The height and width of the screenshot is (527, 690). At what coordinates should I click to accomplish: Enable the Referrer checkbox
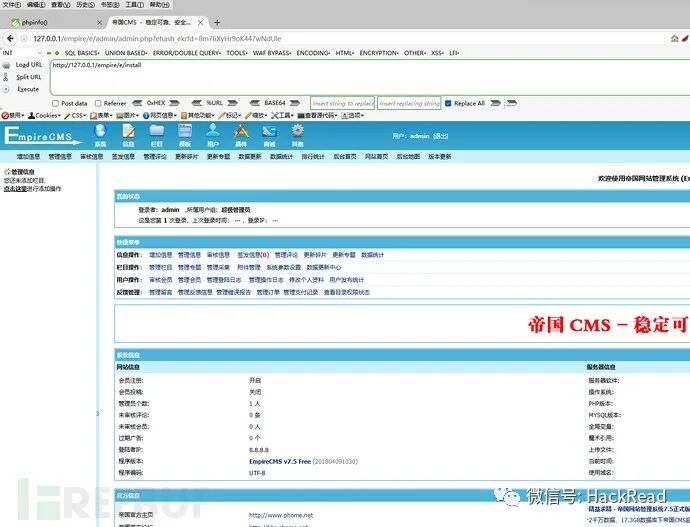click(x=98, y=103)
